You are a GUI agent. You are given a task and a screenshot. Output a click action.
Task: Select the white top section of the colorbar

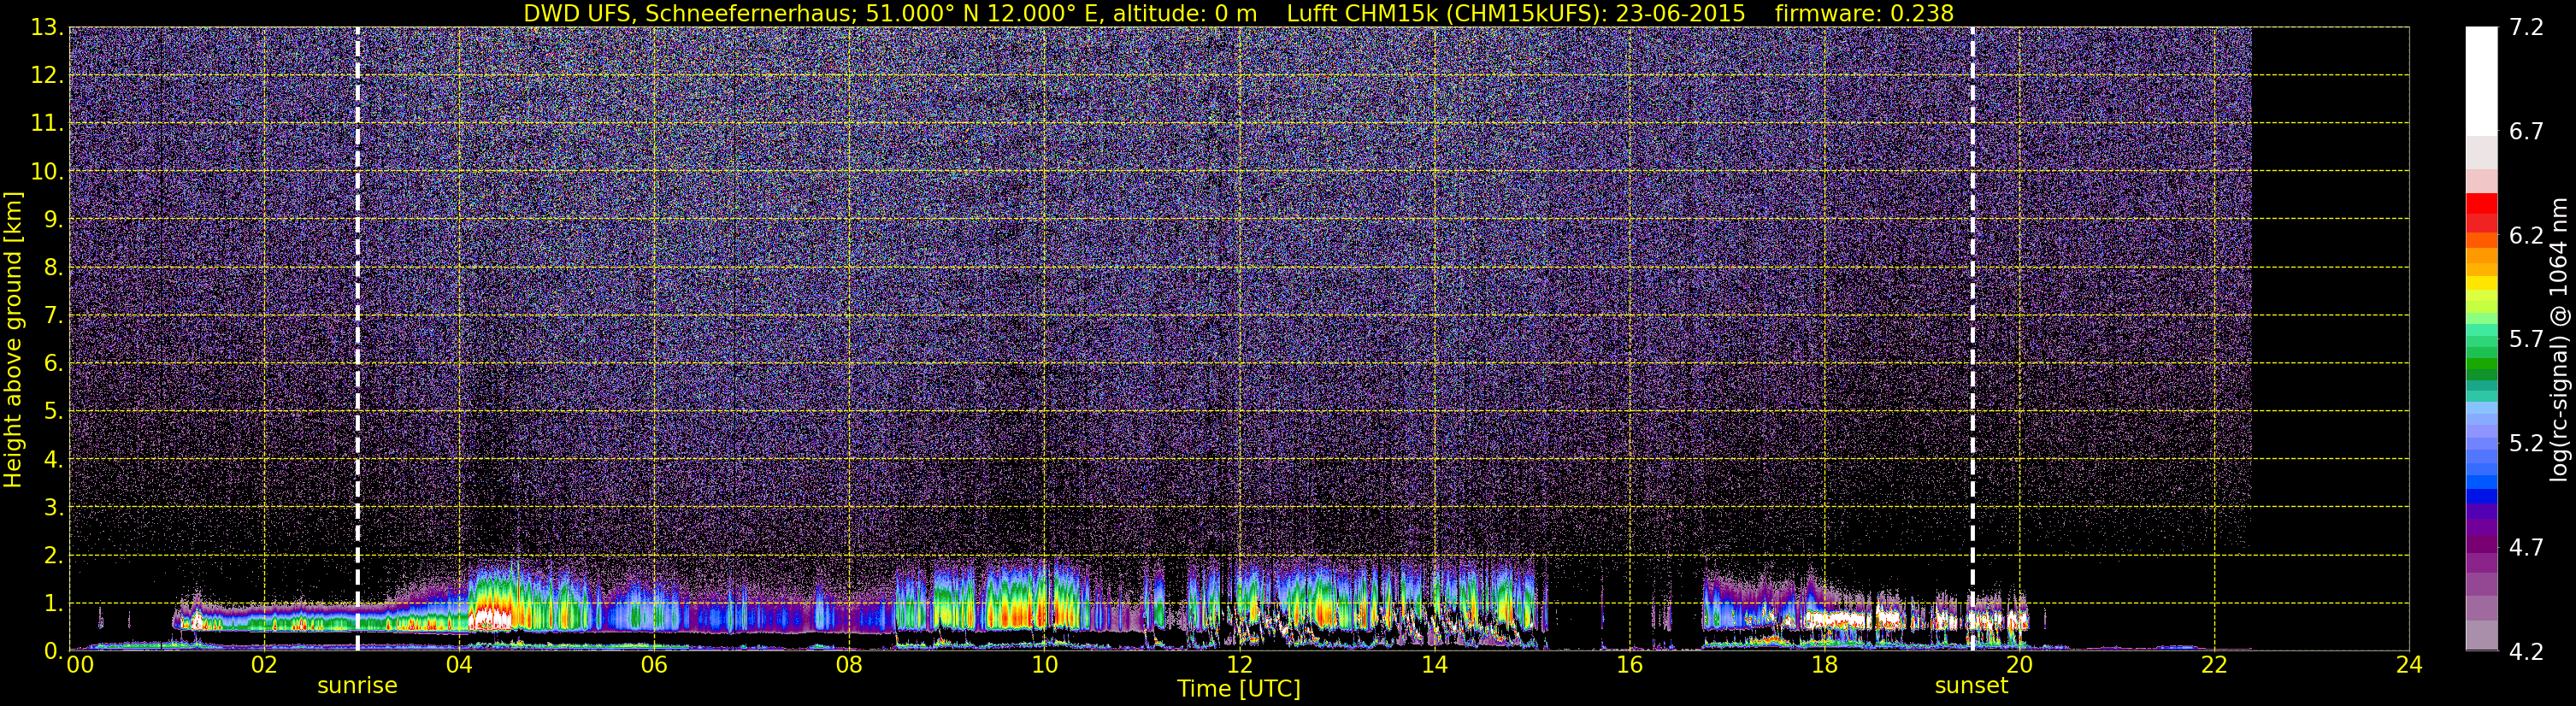click(x=2481, y=81)
